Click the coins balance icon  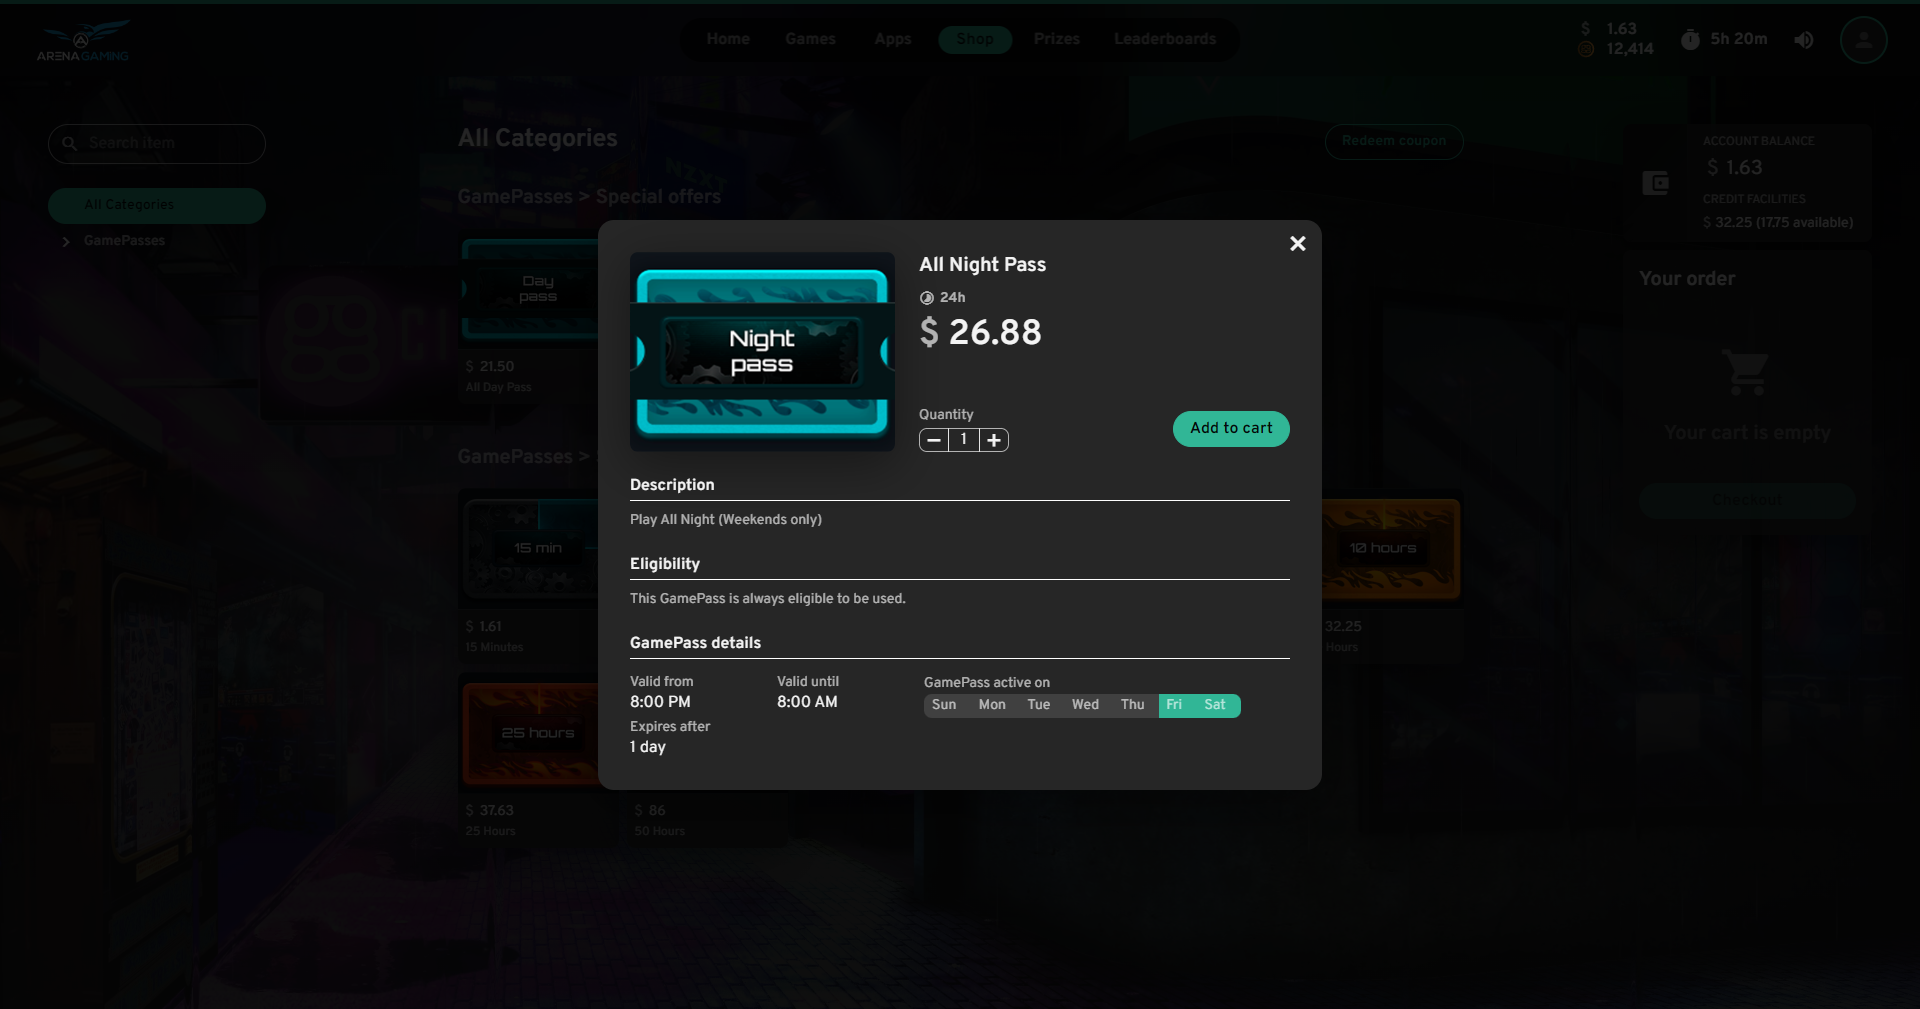coord(1586,49)
